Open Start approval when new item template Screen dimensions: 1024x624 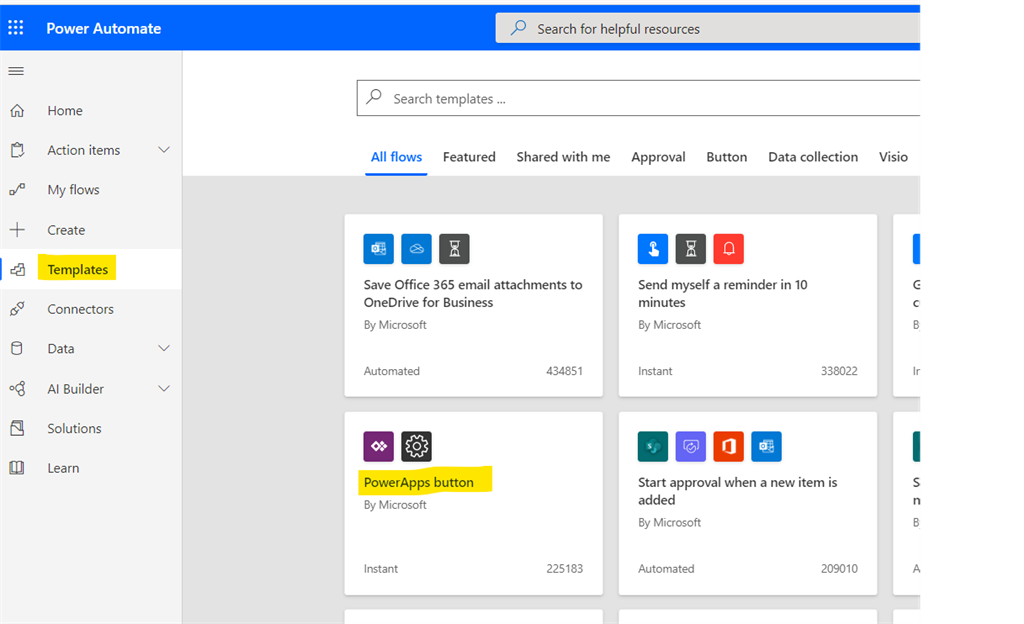(737, 491)
